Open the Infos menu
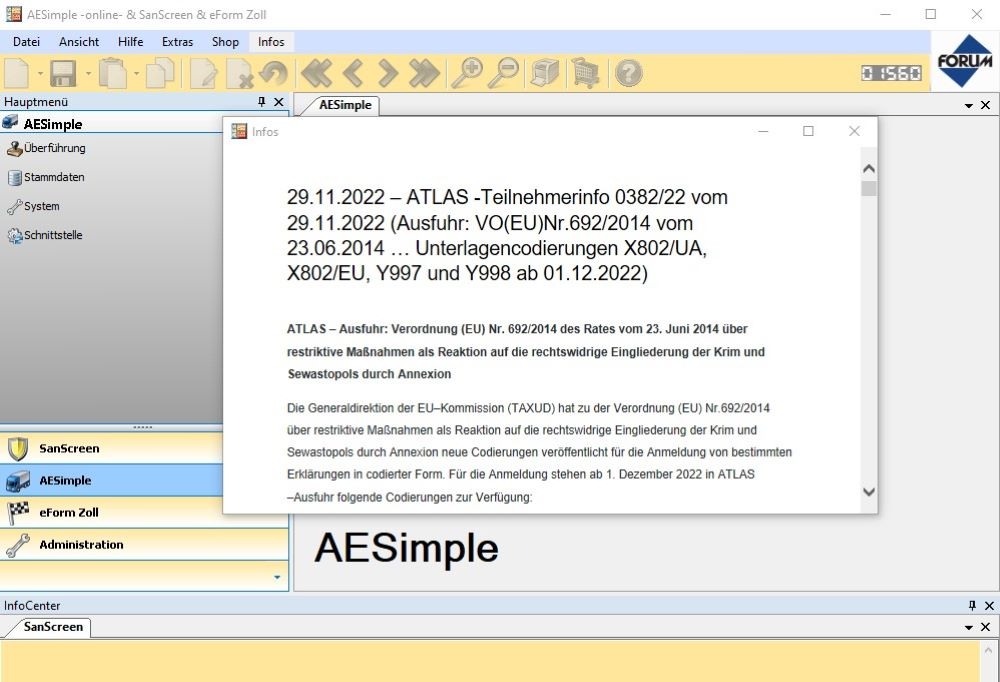 (x=271, y=41)
